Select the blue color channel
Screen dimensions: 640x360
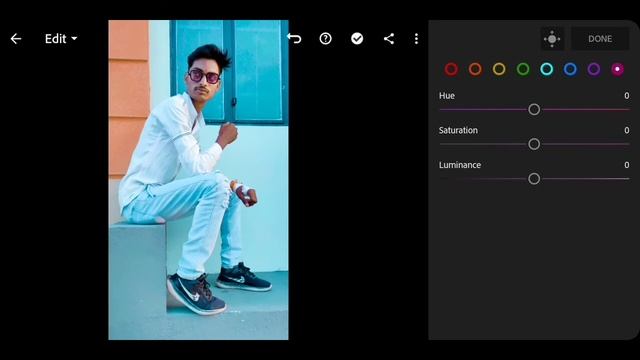(x=570, y=69)
